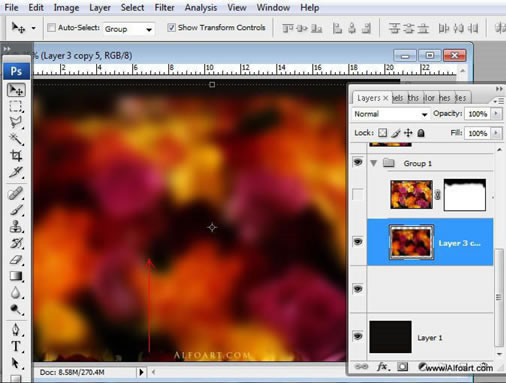Open the Filter menu
Screen dimensions: 506x383
pyautogui.click(x=164, y=7)
